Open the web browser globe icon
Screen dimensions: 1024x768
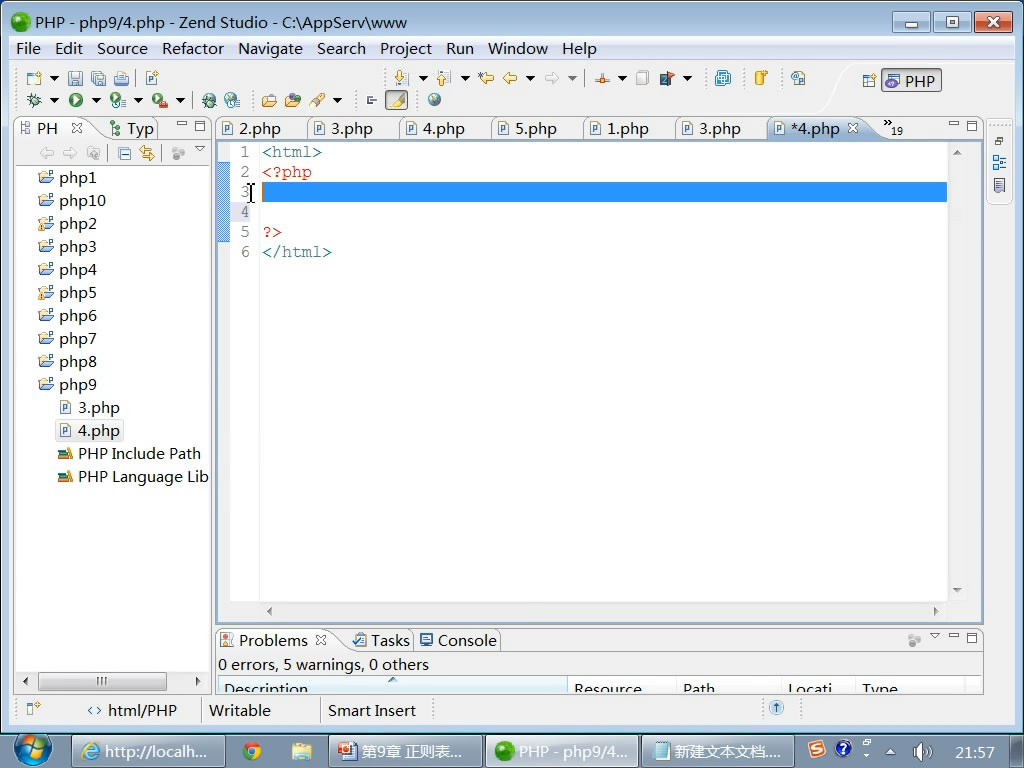[434, 99]
